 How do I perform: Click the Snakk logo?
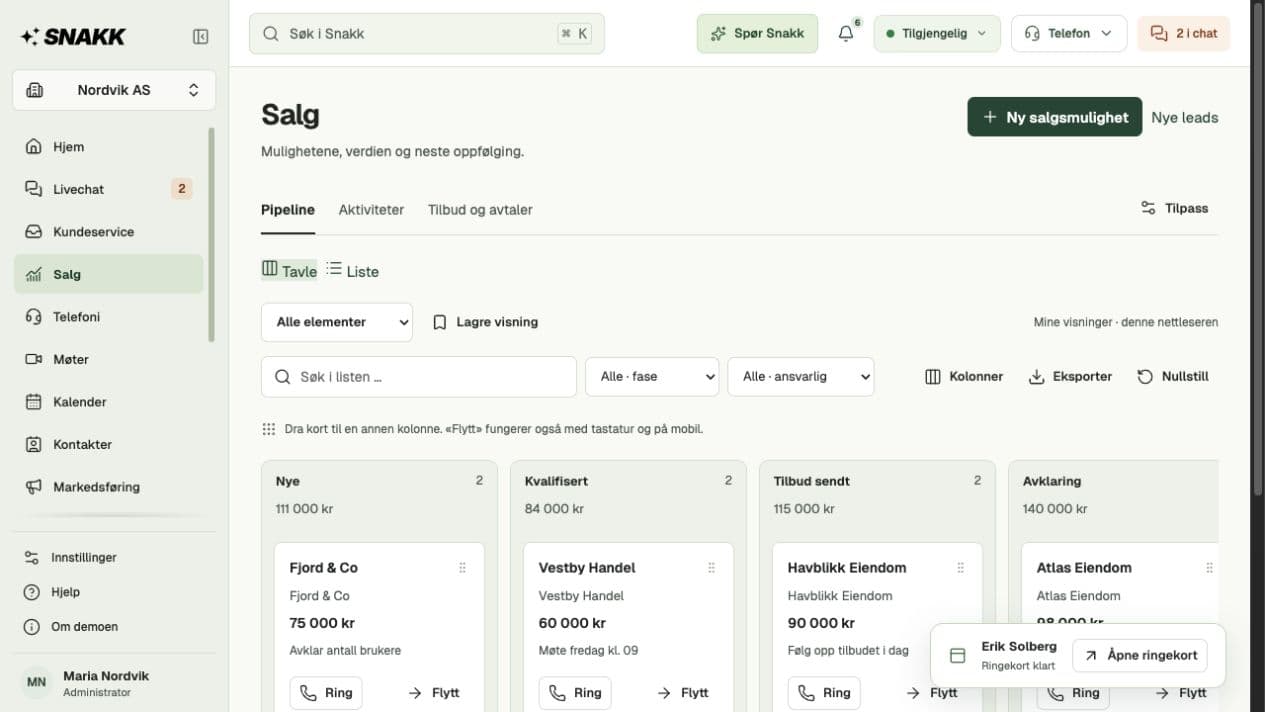[73, 37]
